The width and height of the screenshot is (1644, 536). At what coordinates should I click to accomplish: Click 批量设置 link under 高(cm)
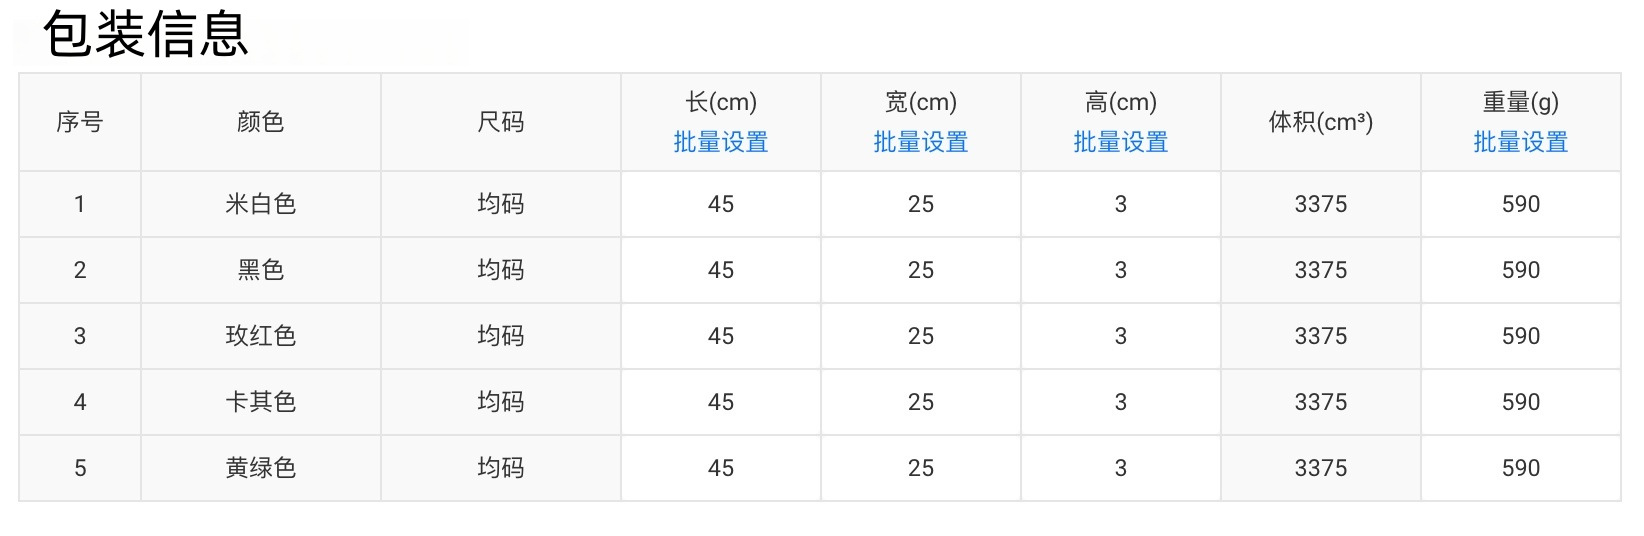coord(1120,143)
